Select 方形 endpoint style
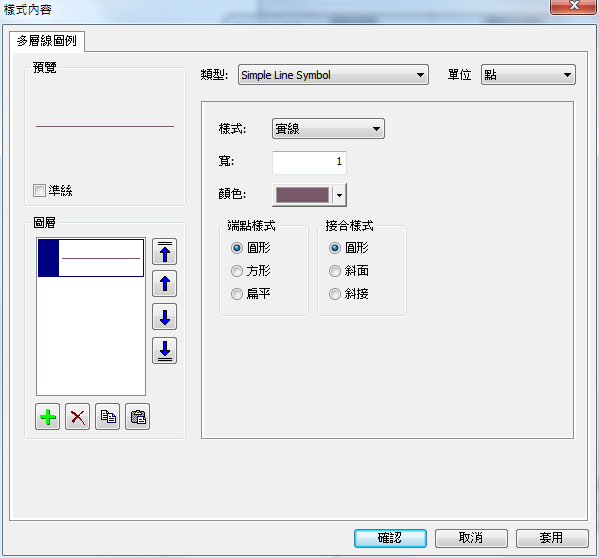Image resolution: width=599 pixels, height=558 pixels. pyautogui.click(x=237, y=271)
